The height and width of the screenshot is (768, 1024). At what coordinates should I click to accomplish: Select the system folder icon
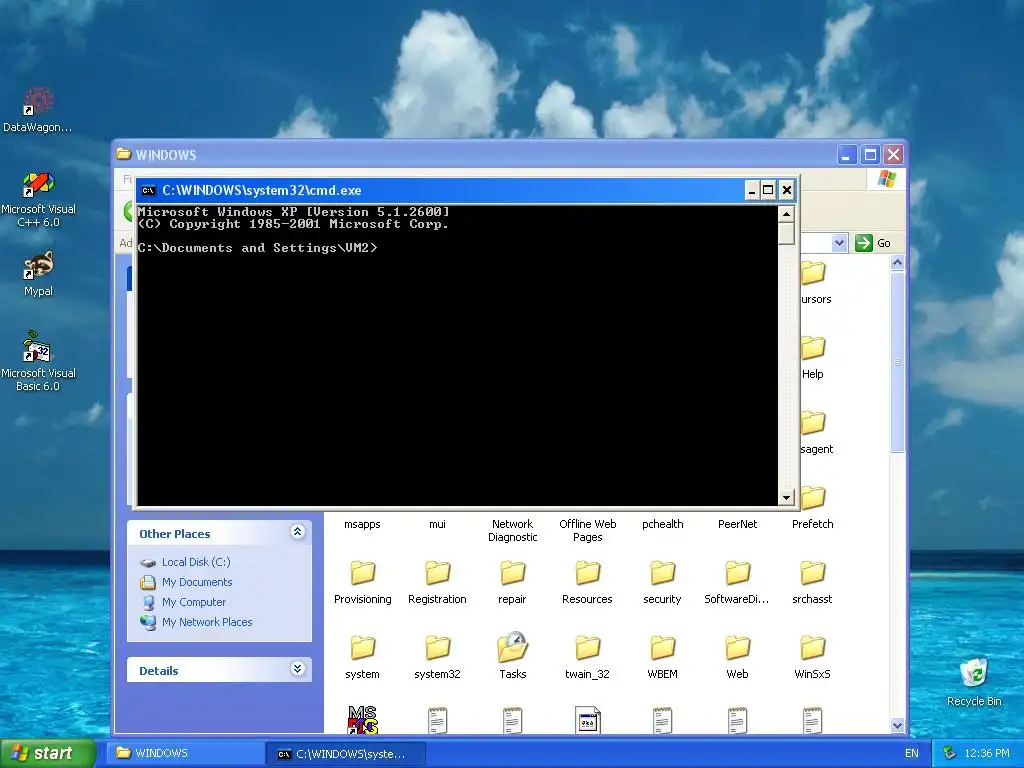[362, 648]
